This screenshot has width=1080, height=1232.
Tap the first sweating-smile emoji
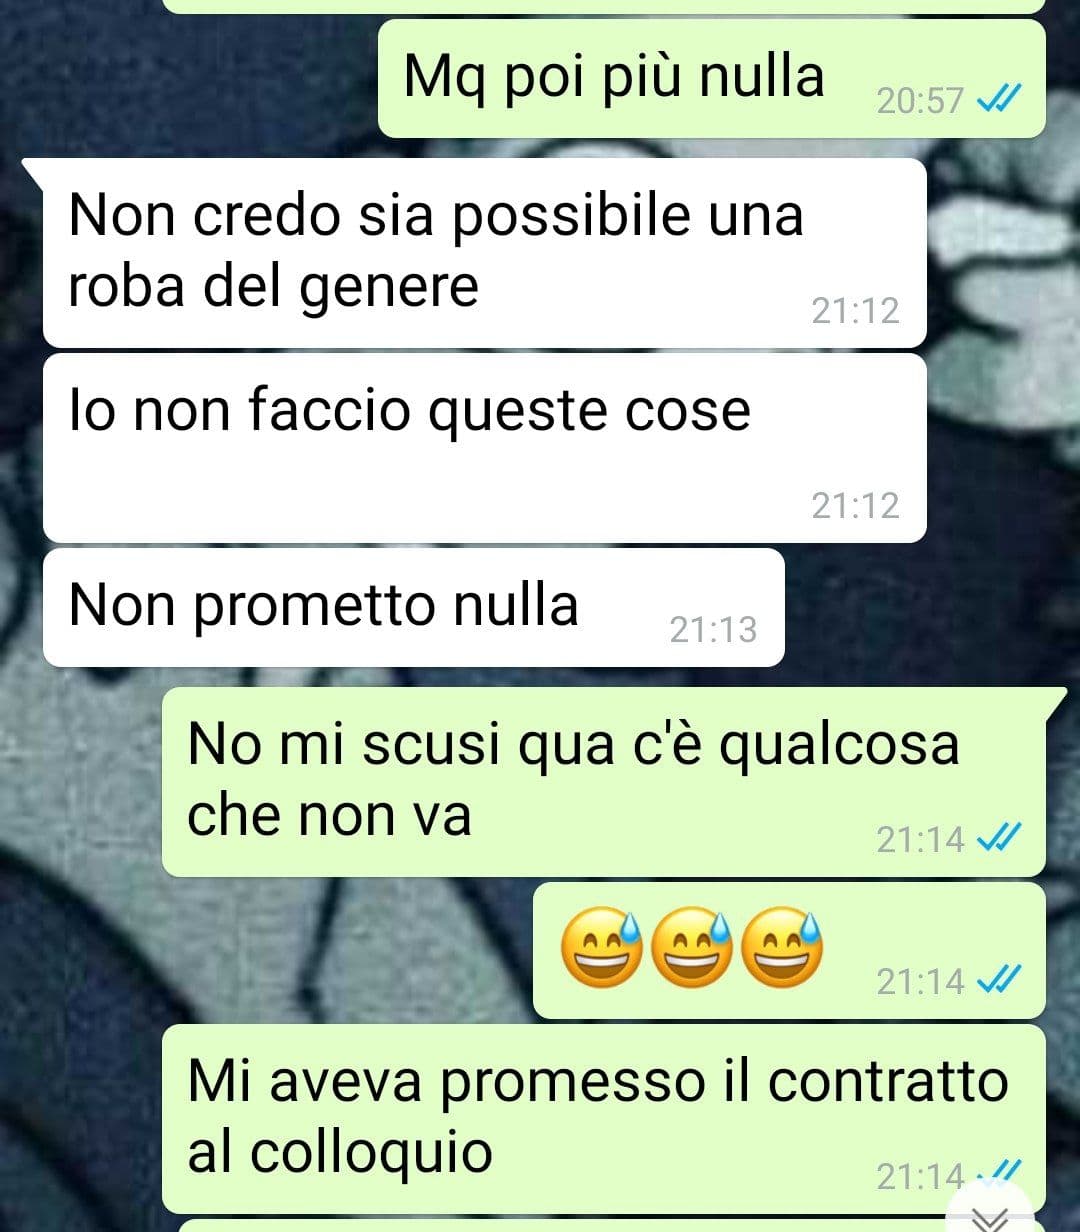click(601, 949)
